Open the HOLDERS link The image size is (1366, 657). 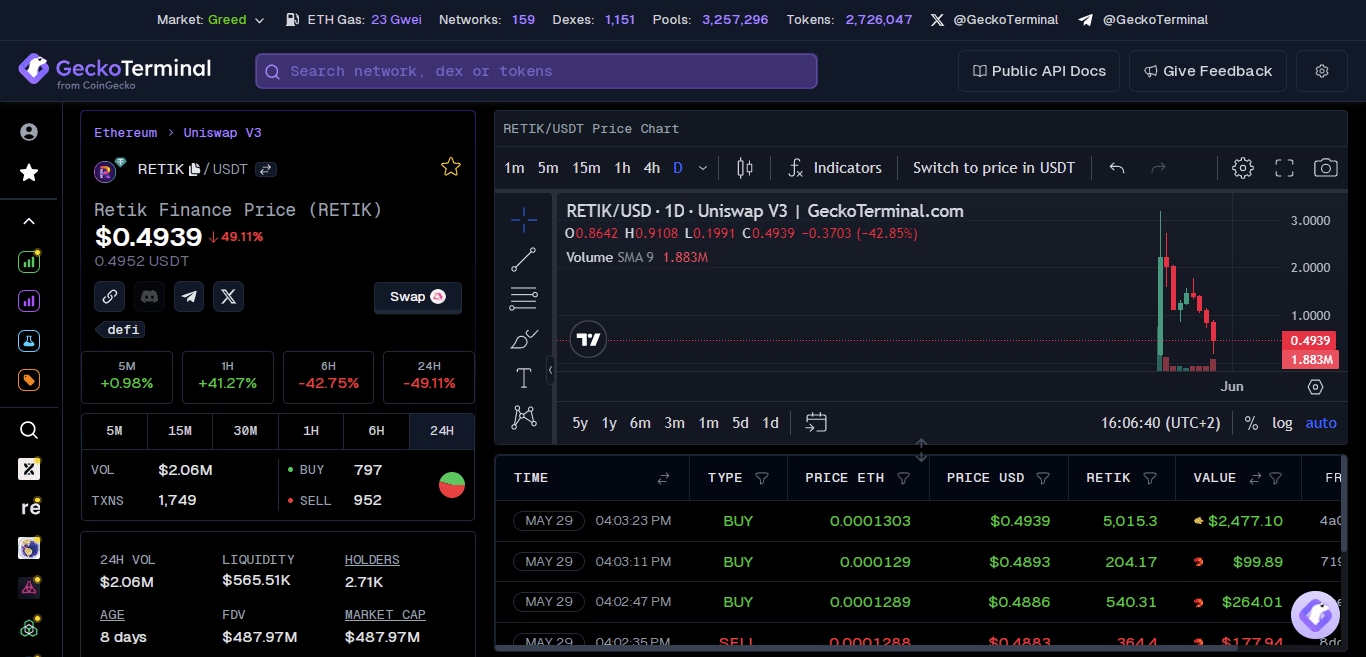click(x=372, y=560)
